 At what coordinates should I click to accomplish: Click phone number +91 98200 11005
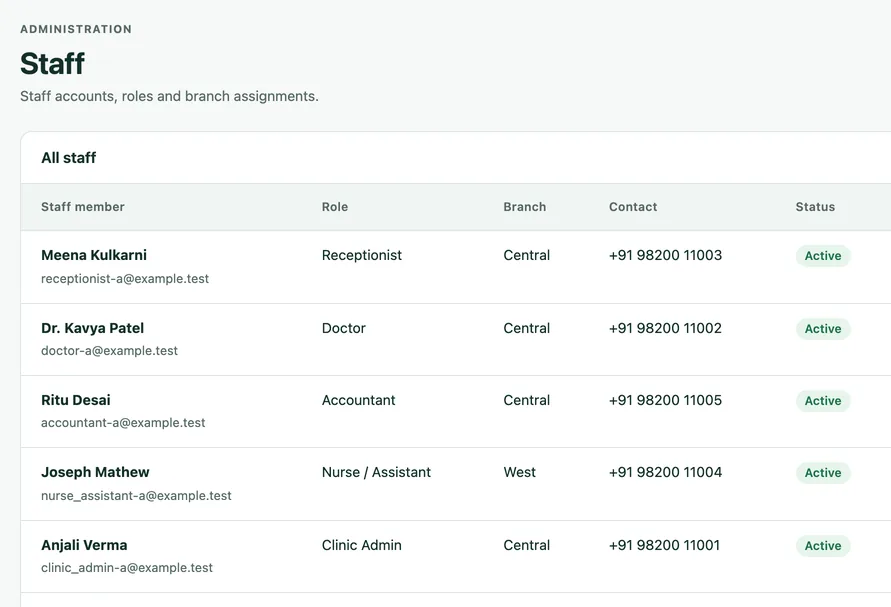pyautogui.click(x=665, y=400)
